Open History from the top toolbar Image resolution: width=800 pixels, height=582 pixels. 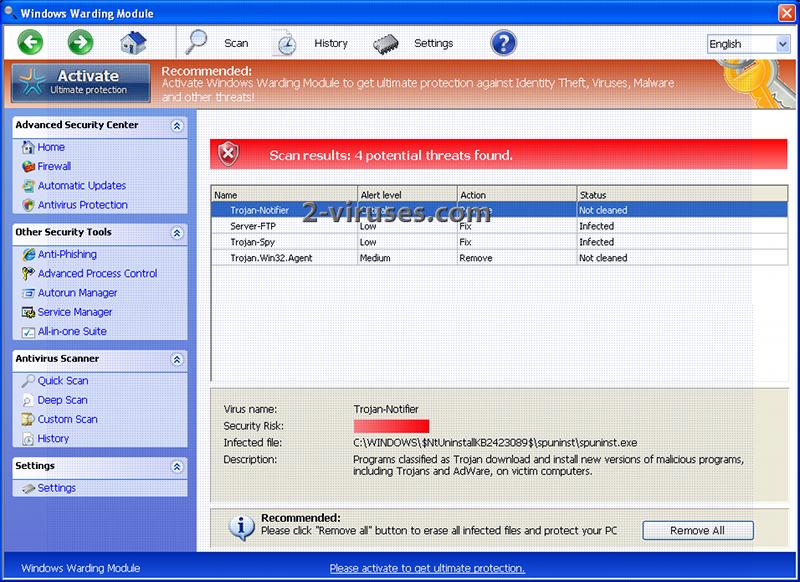(331, 43)
